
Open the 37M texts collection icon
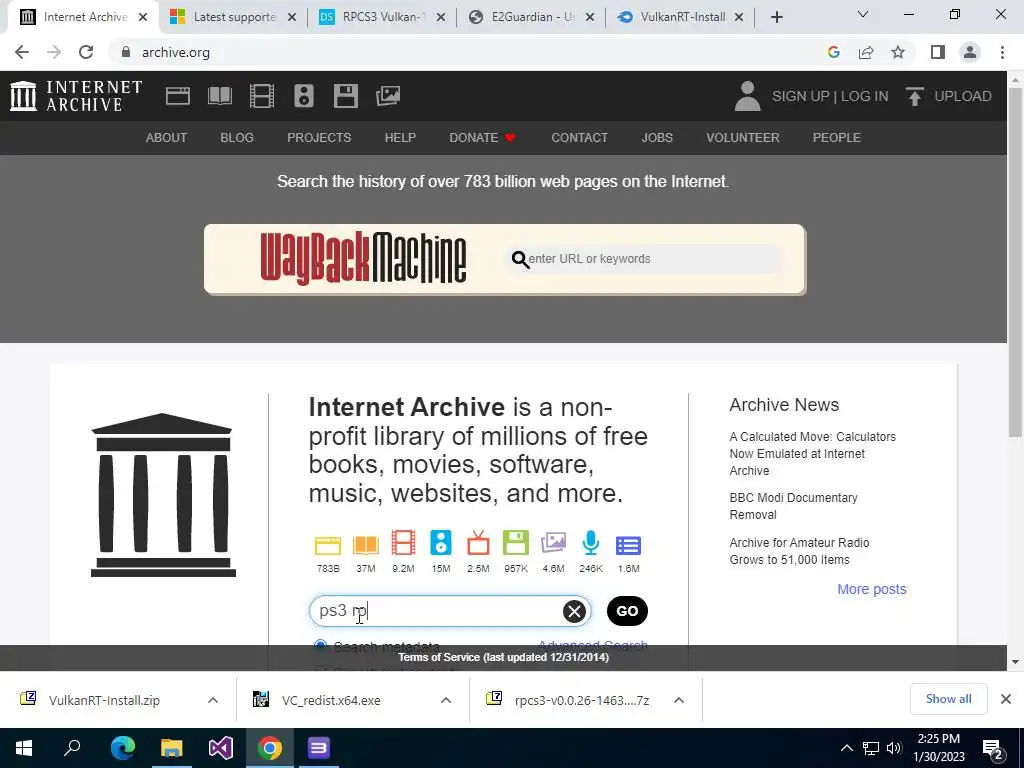tap(366, 544)
